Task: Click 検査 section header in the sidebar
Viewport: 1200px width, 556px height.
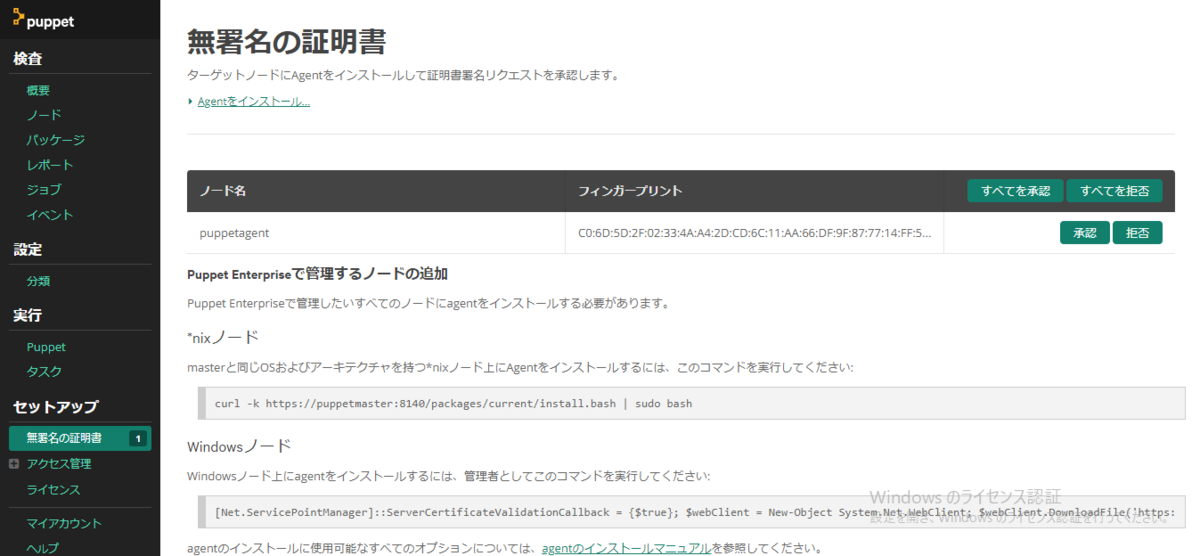Action: [x=27, y=59]
